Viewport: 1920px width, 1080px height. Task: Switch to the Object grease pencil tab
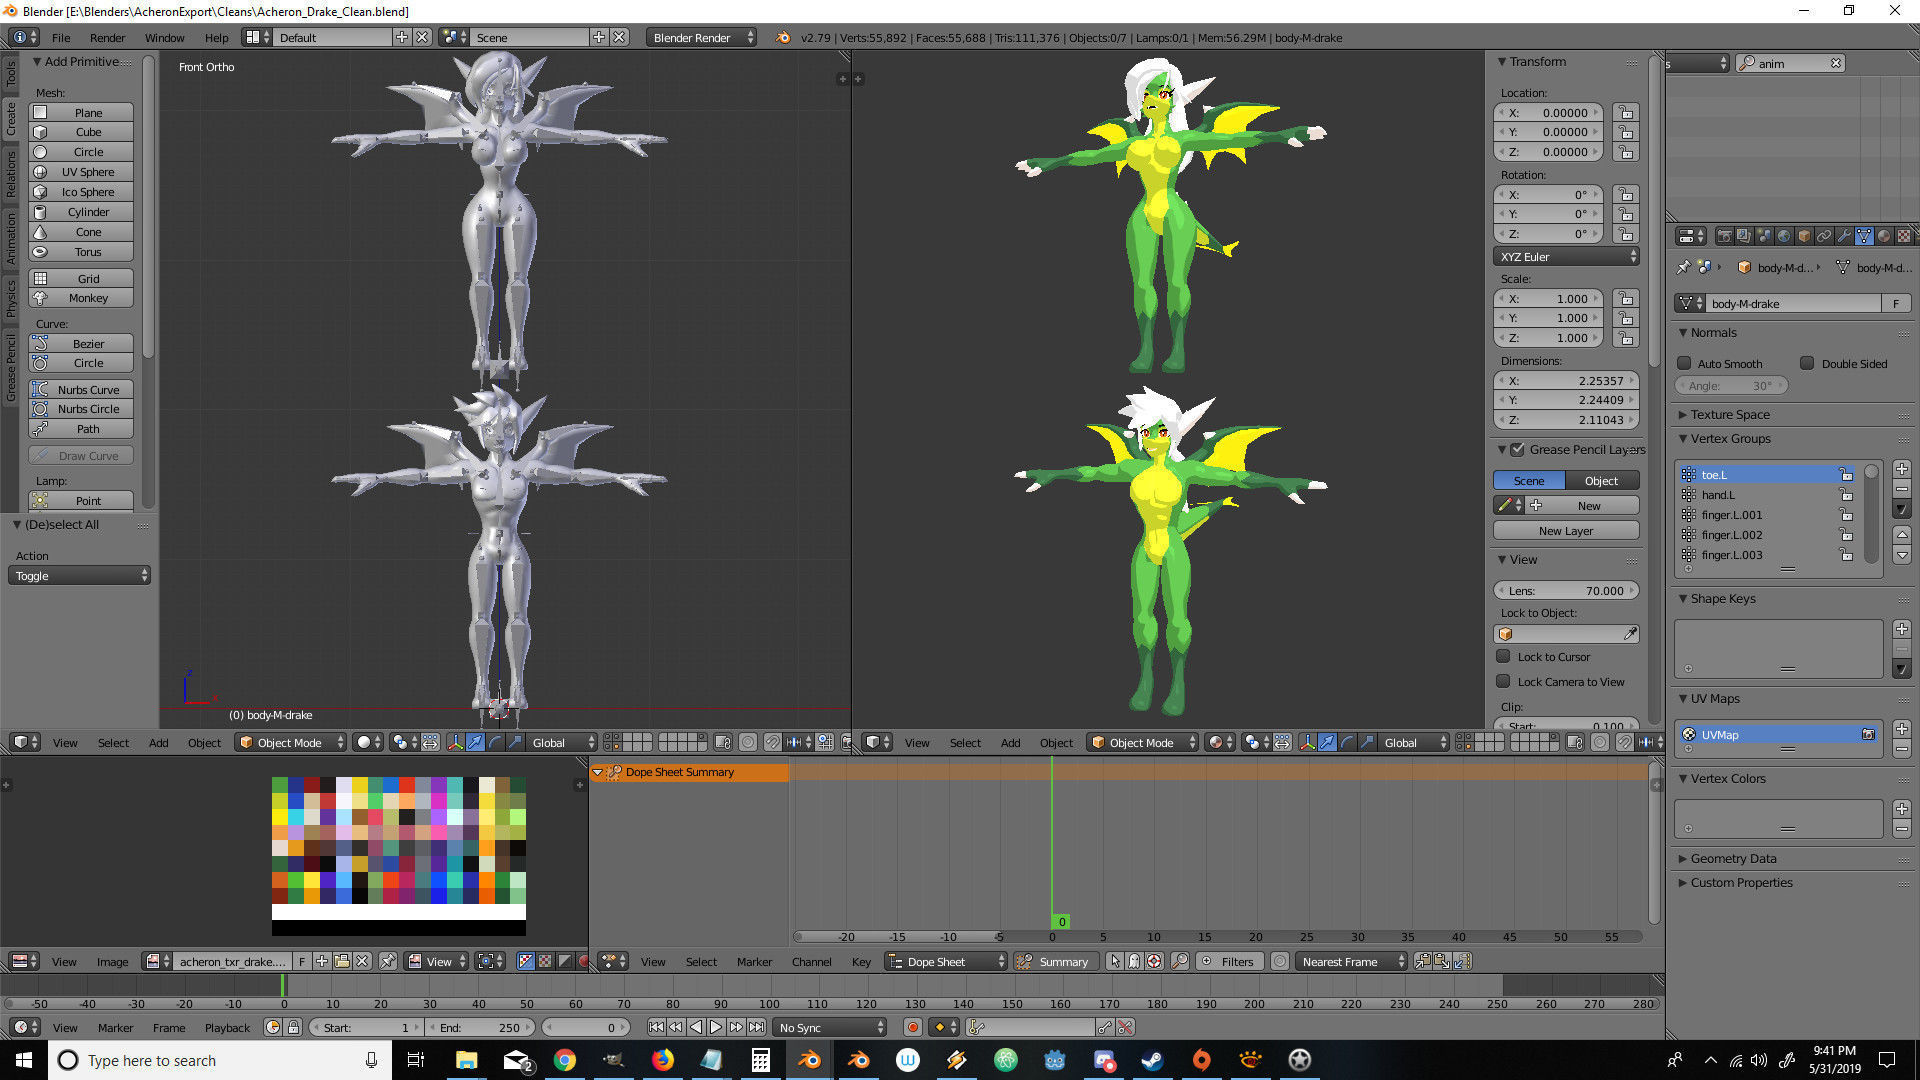[x=1601, y=481]
